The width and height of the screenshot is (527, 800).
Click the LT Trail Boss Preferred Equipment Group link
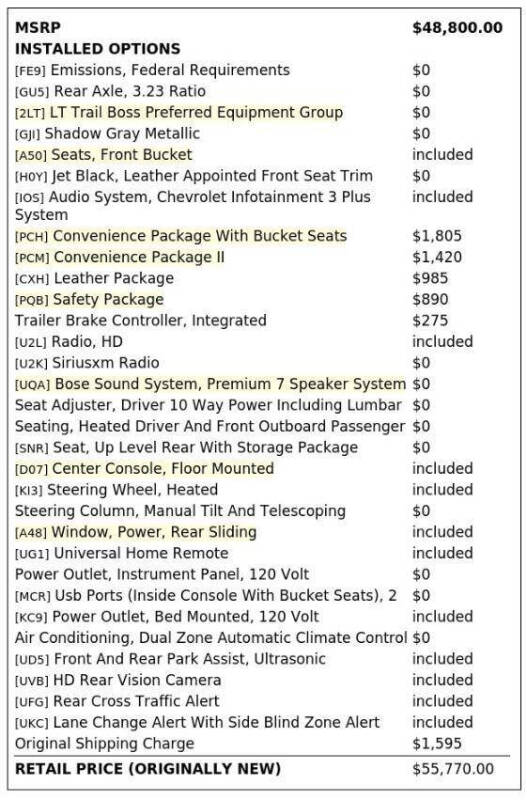coord(196,112)
